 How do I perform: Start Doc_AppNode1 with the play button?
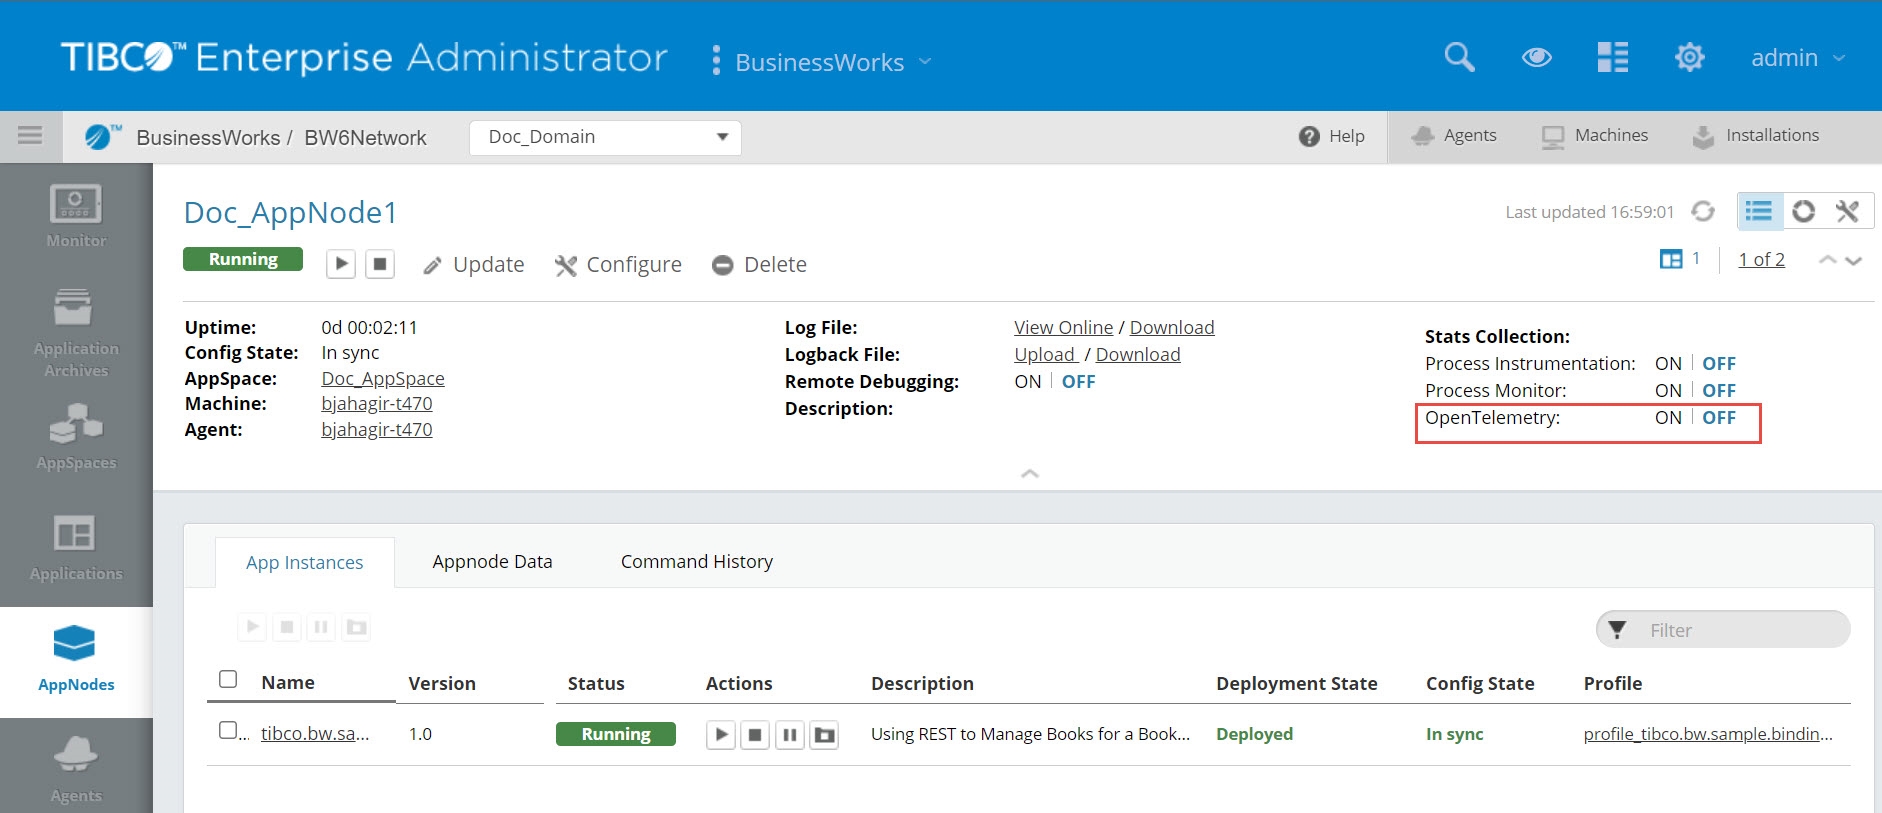pyautogui.click(x=341, y=264)
